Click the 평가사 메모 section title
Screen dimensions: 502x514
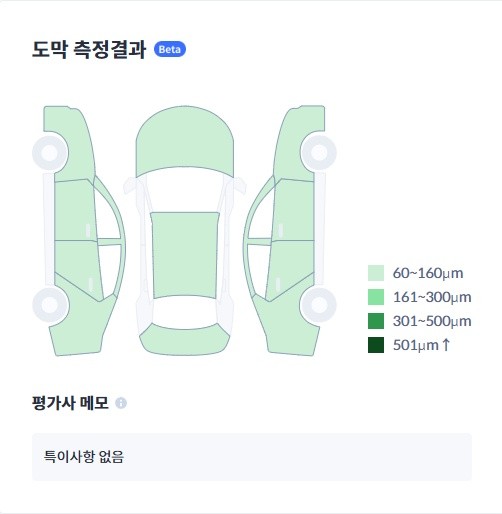70,403
